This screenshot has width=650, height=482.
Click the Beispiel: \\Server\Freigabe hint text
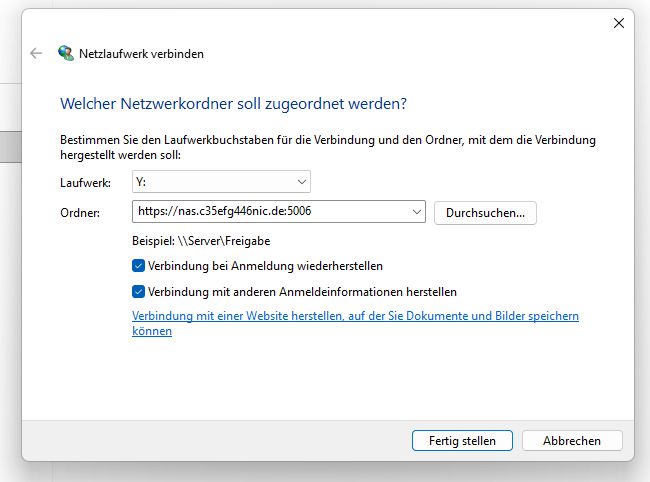(x=201, y=241)
